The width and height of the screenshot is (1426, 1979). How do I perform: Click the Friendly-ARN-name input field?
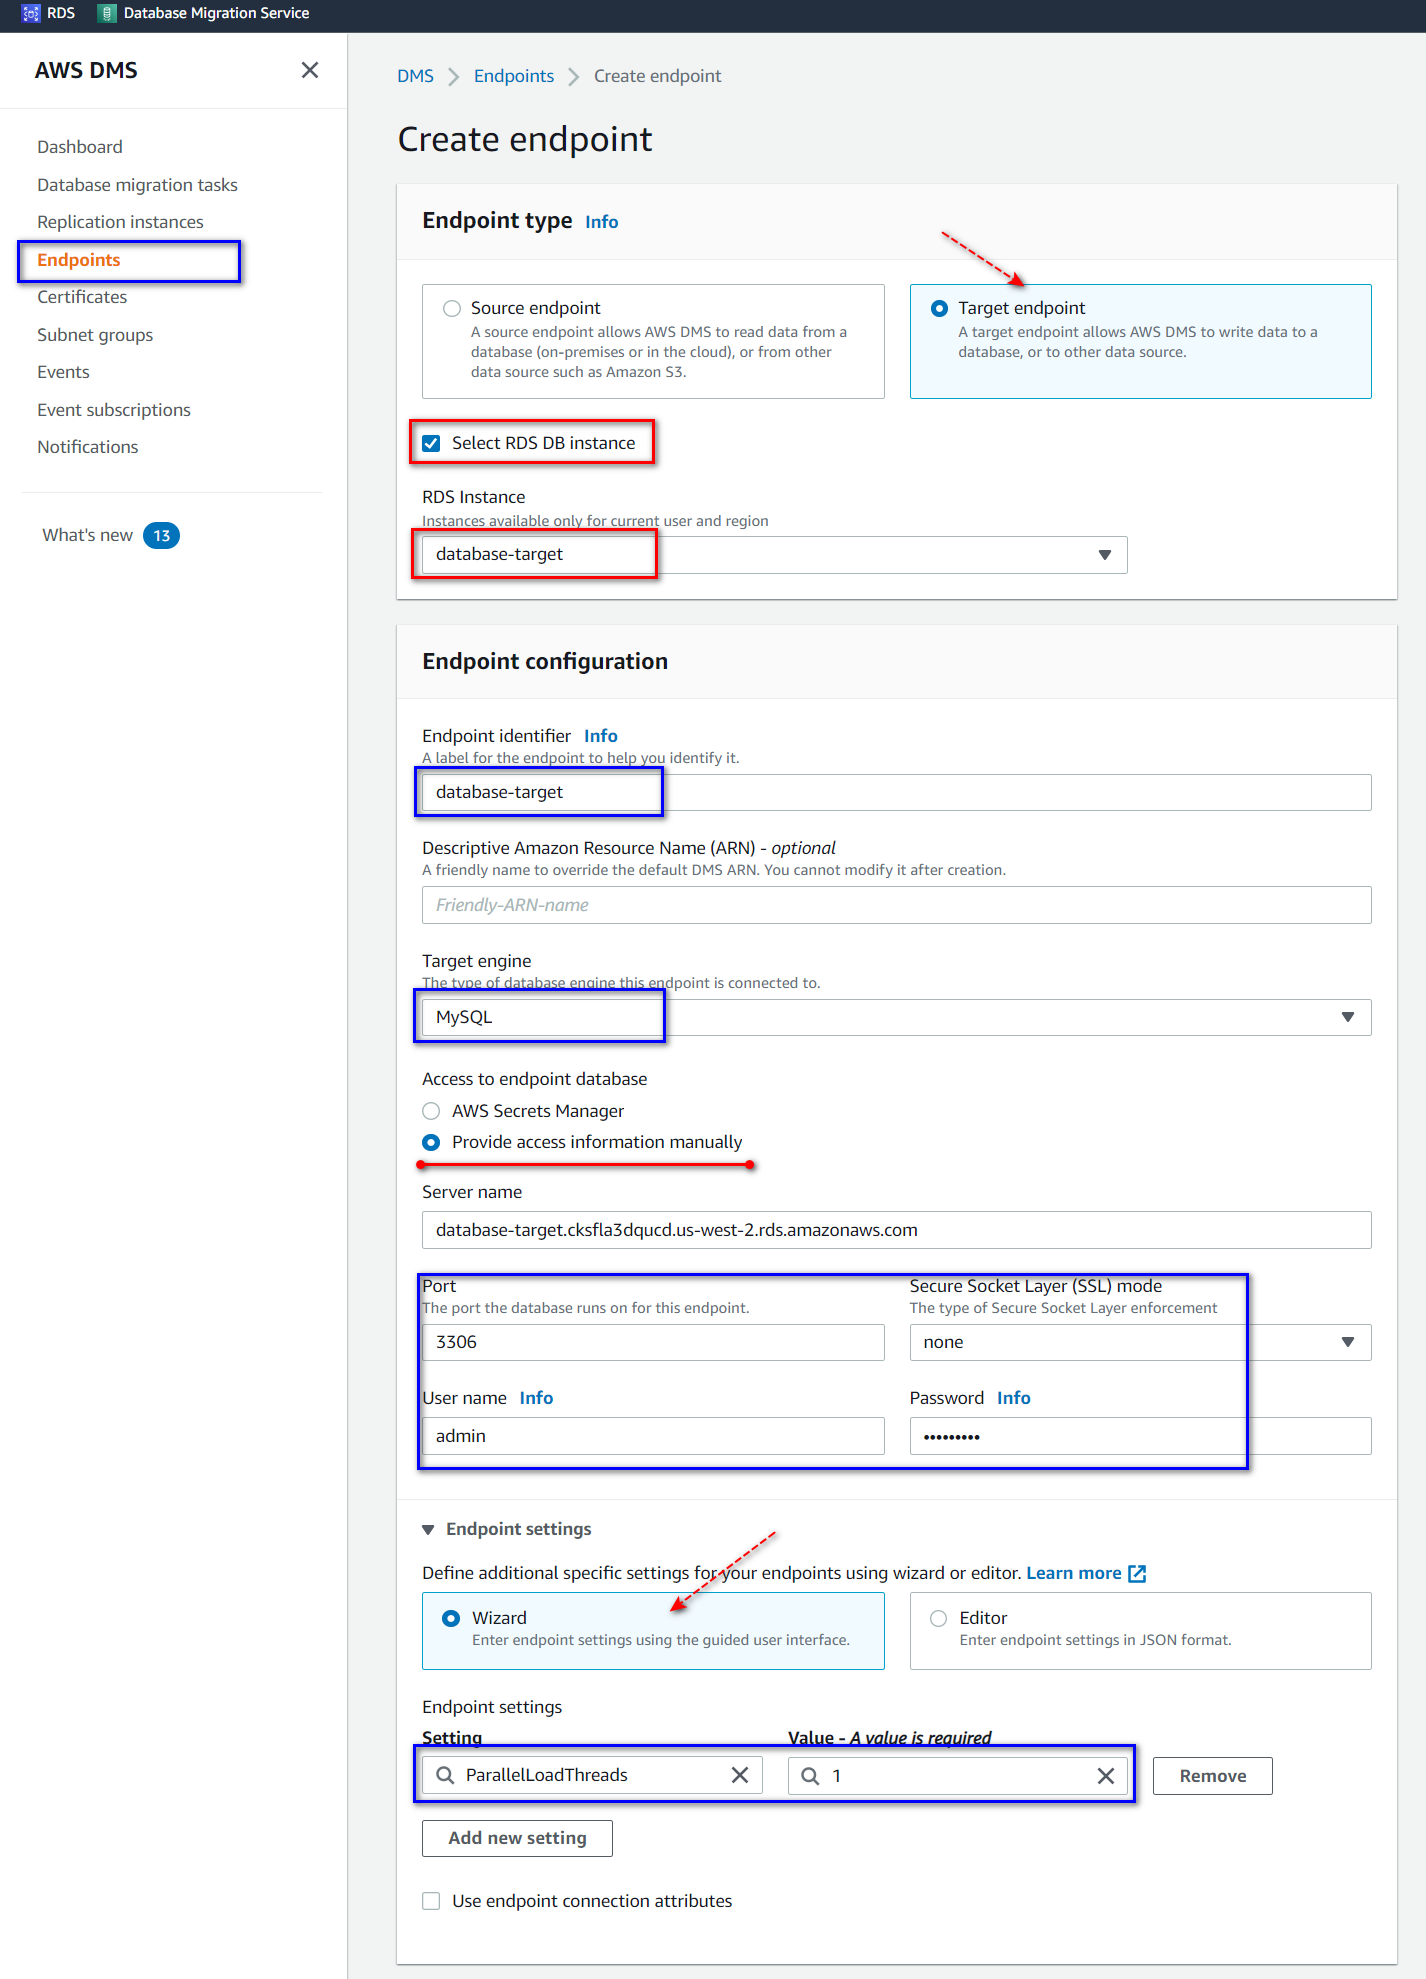point(896,905)
